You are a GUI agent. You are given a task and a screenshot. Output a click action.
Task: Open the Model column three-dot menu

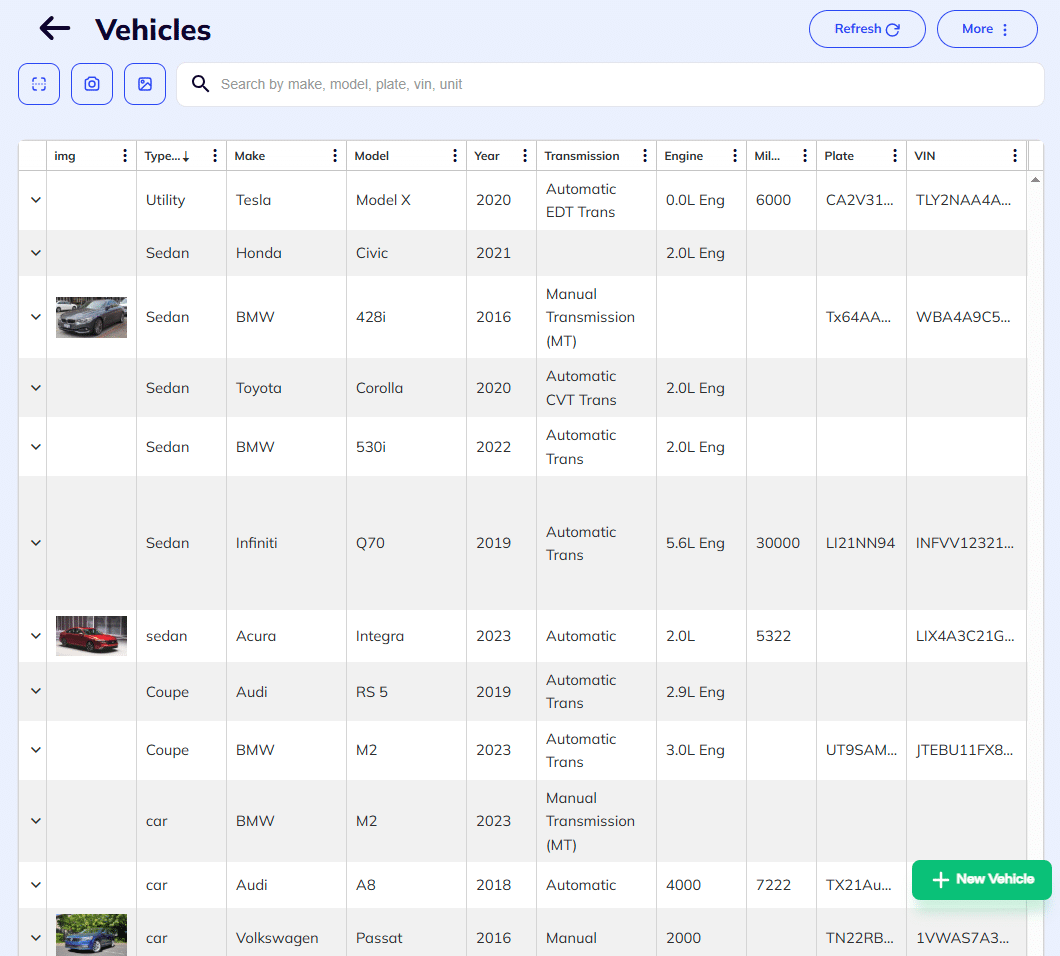(x=455, y=156)
